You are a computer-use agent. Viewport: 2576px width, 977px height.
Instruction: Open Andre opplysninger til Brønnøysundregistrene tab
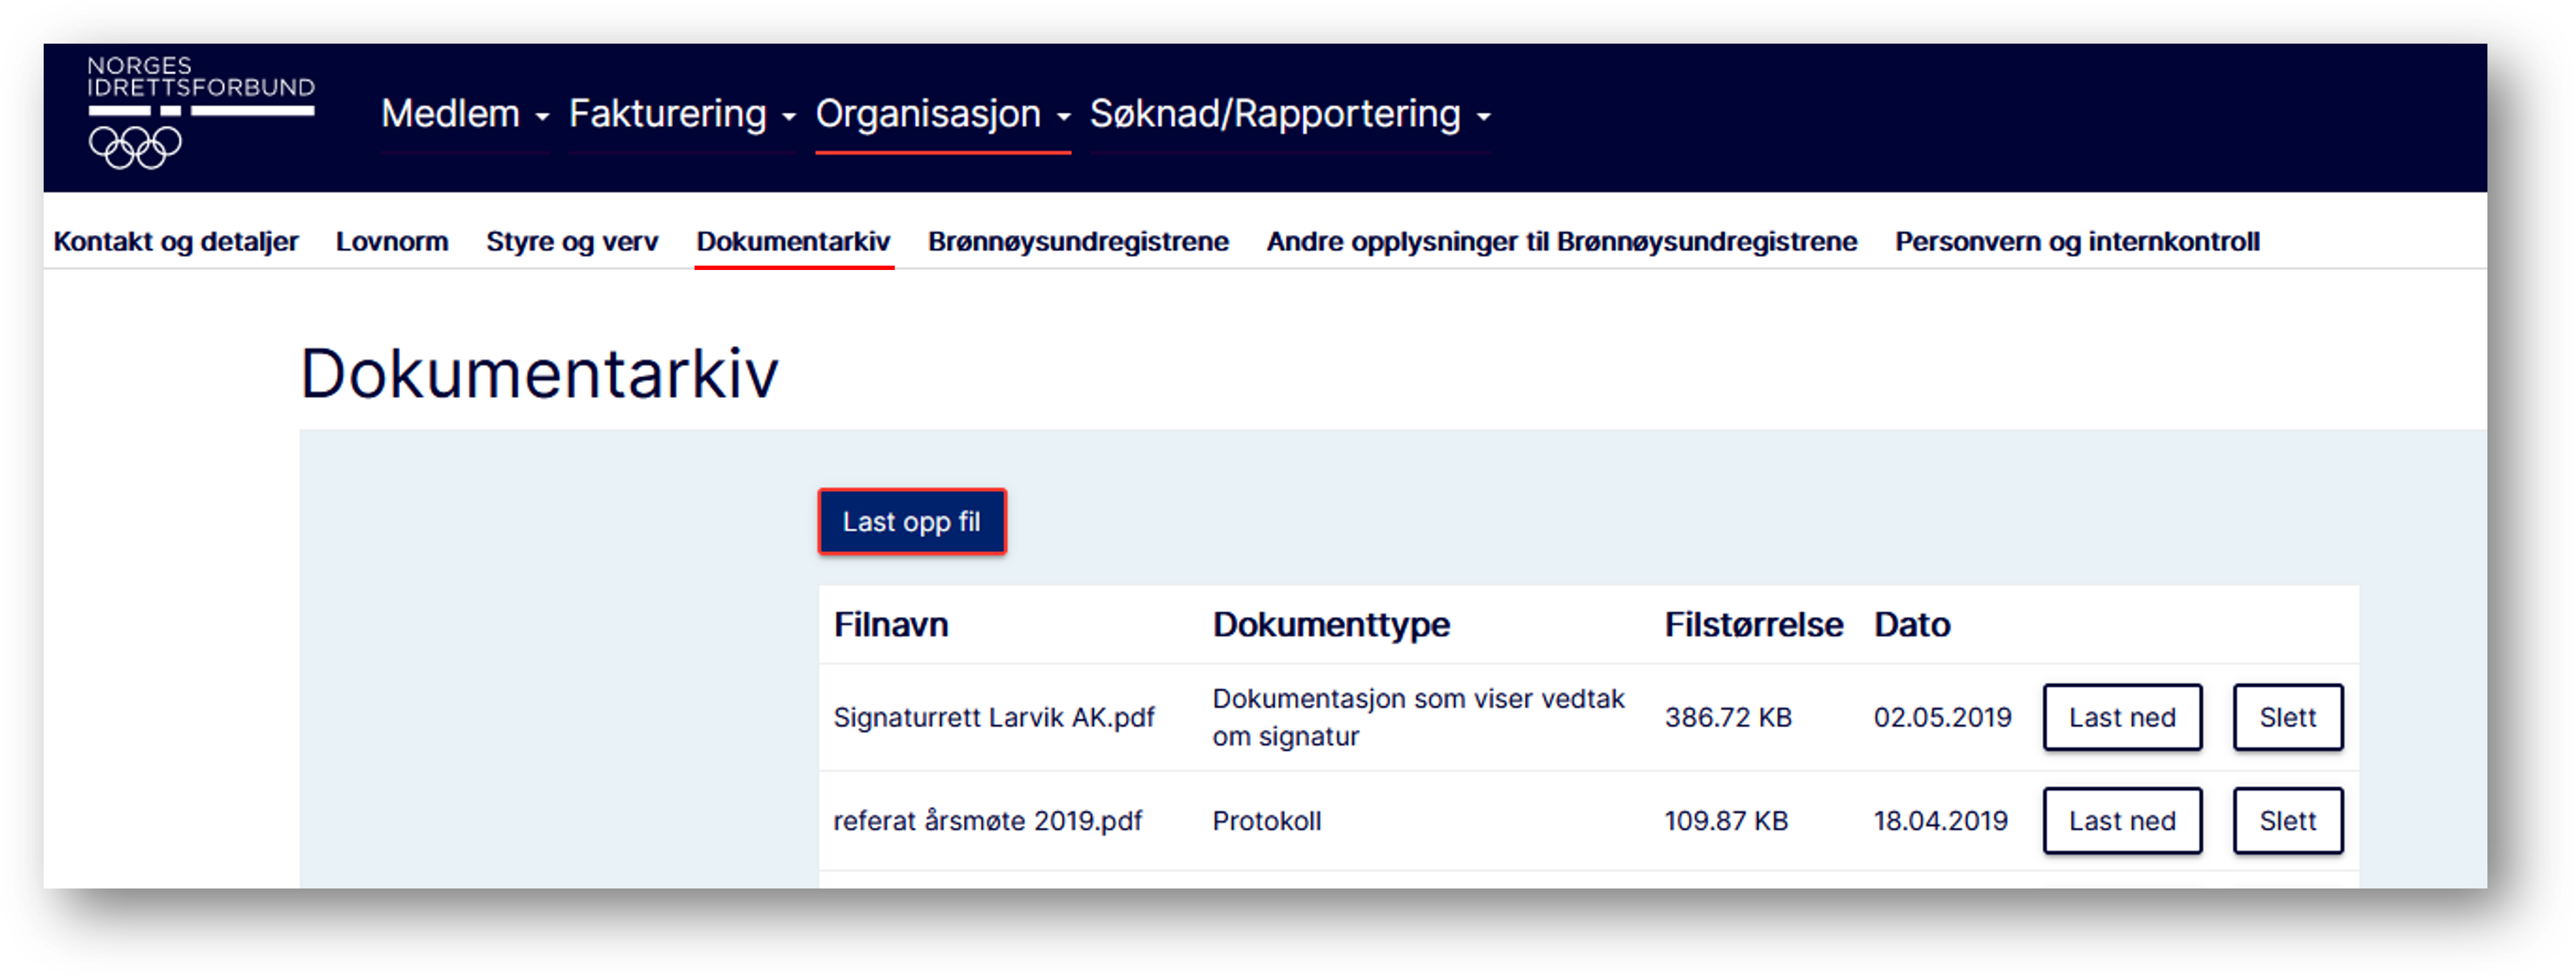tap(1562, 241)
